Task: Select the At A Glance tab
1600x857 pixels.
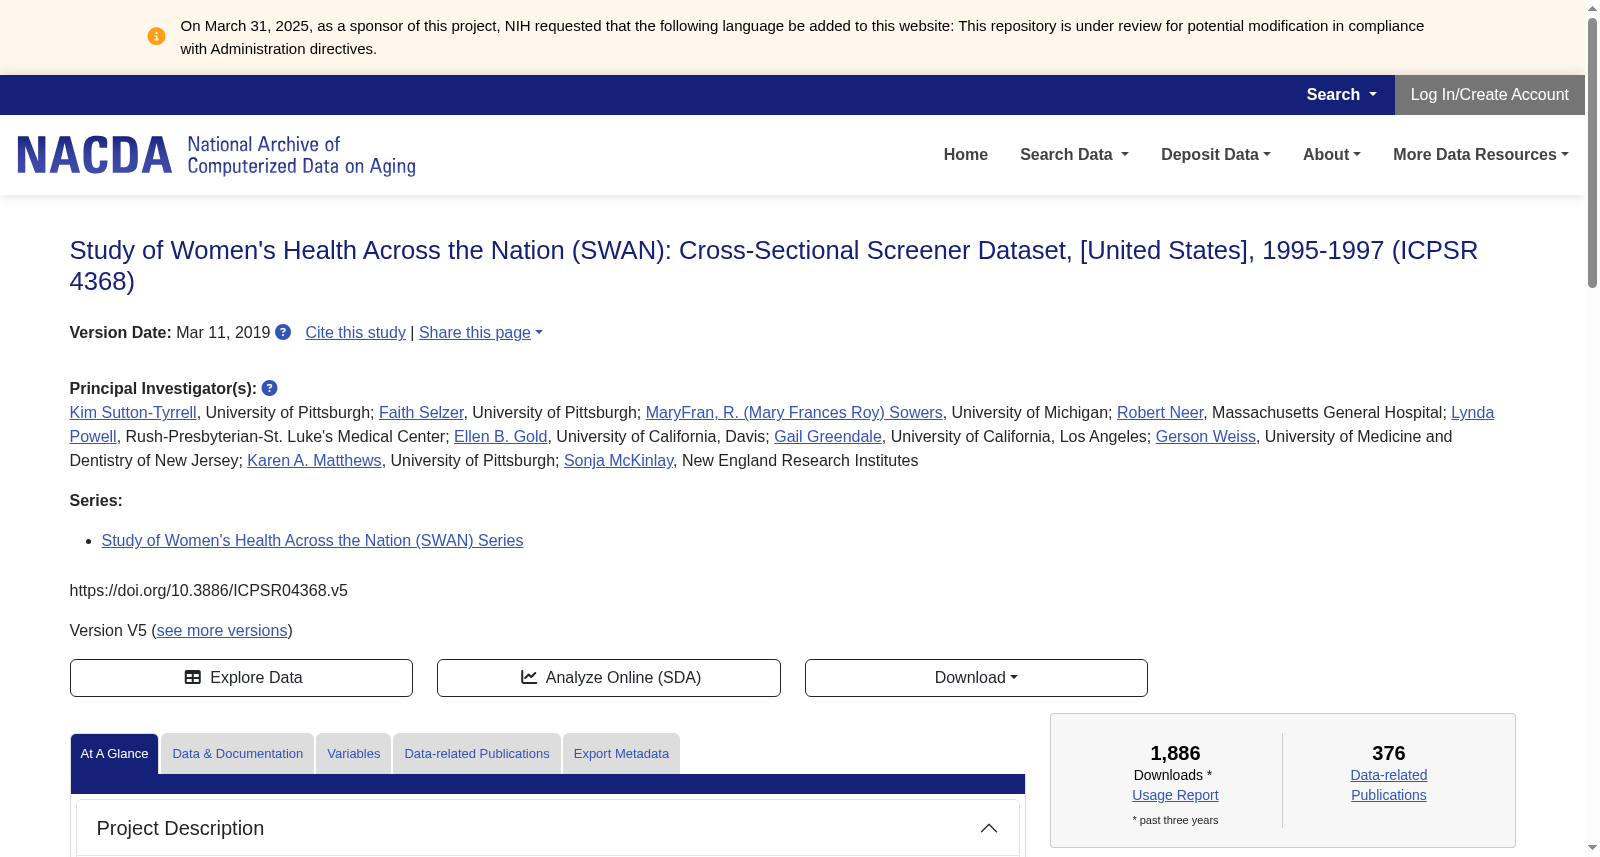Action: pyautogui.click(x=114, y=754)
